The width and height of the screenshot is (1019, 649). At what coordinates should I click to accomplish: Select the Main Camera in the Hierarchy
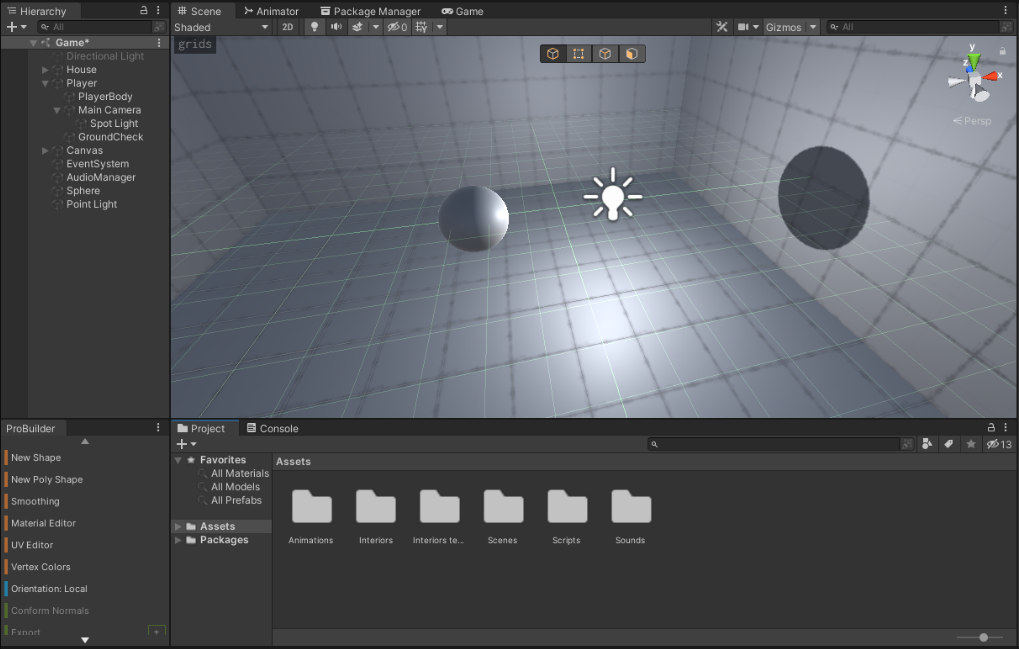pyautogui.click(x=110, y=110)
